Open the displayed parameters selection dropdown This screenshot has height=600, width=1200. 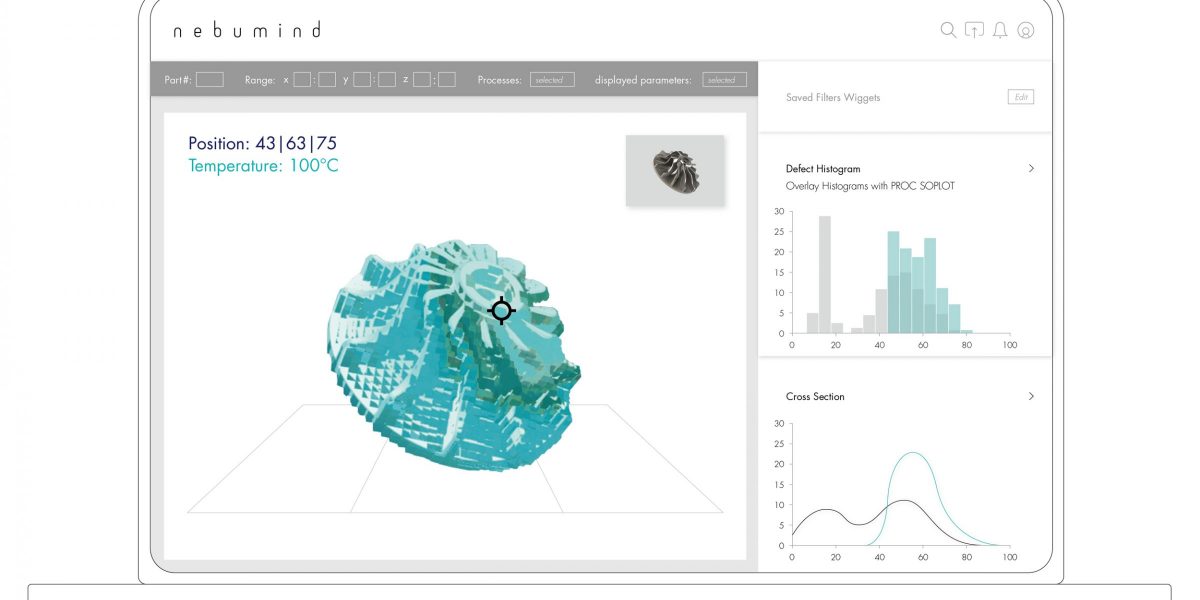[723, 79]
